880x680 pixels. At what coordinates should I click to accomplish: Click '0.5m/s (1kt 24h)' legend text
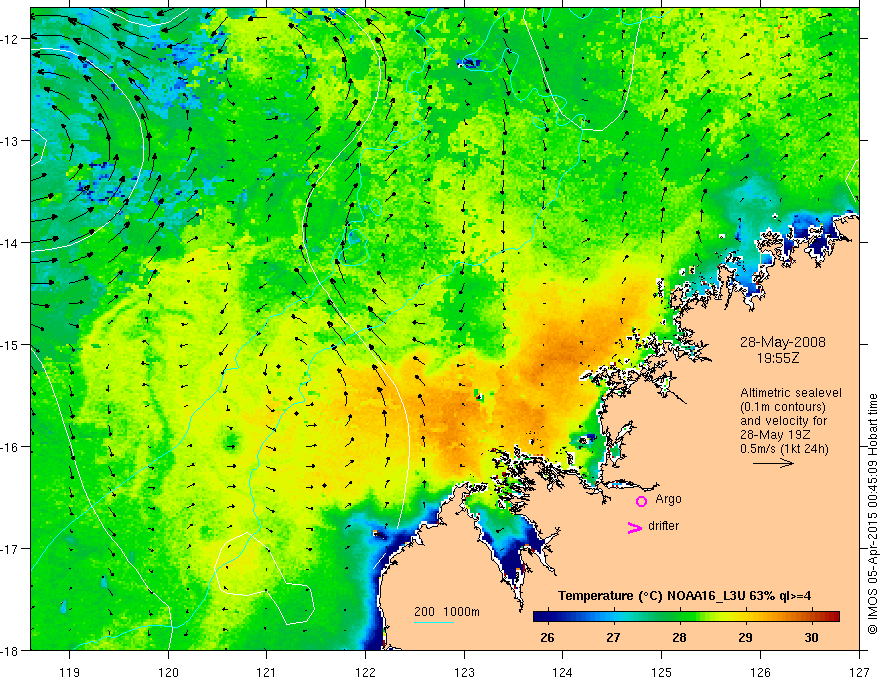[784, 449]
